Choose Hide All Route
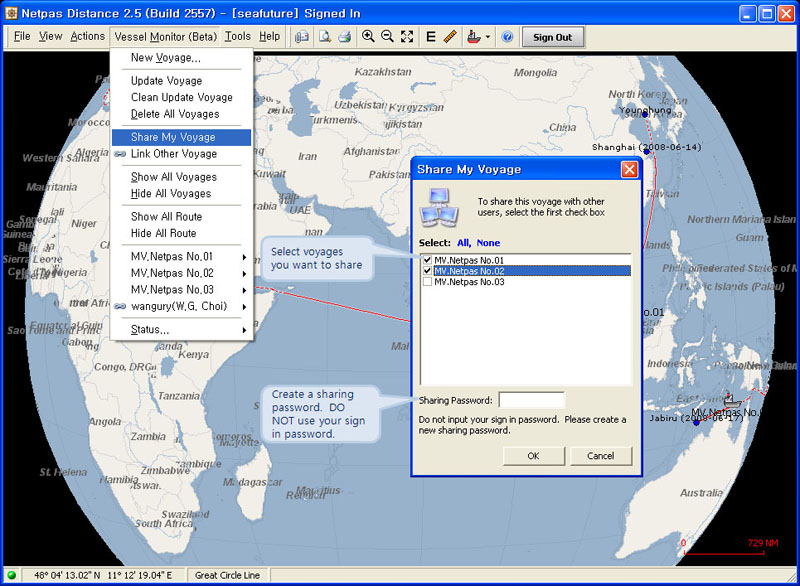 pyautogui.click(x=181, y=234)
